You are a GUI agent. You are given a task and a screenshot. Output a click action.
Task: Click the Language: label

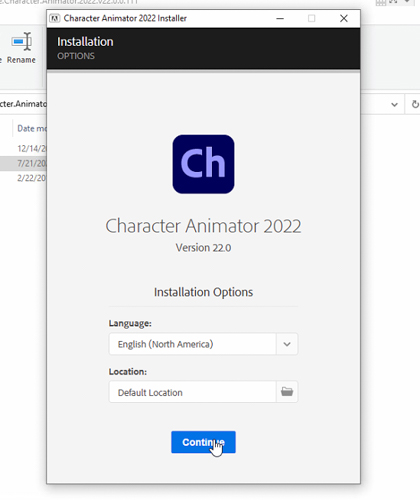[130, 323]
